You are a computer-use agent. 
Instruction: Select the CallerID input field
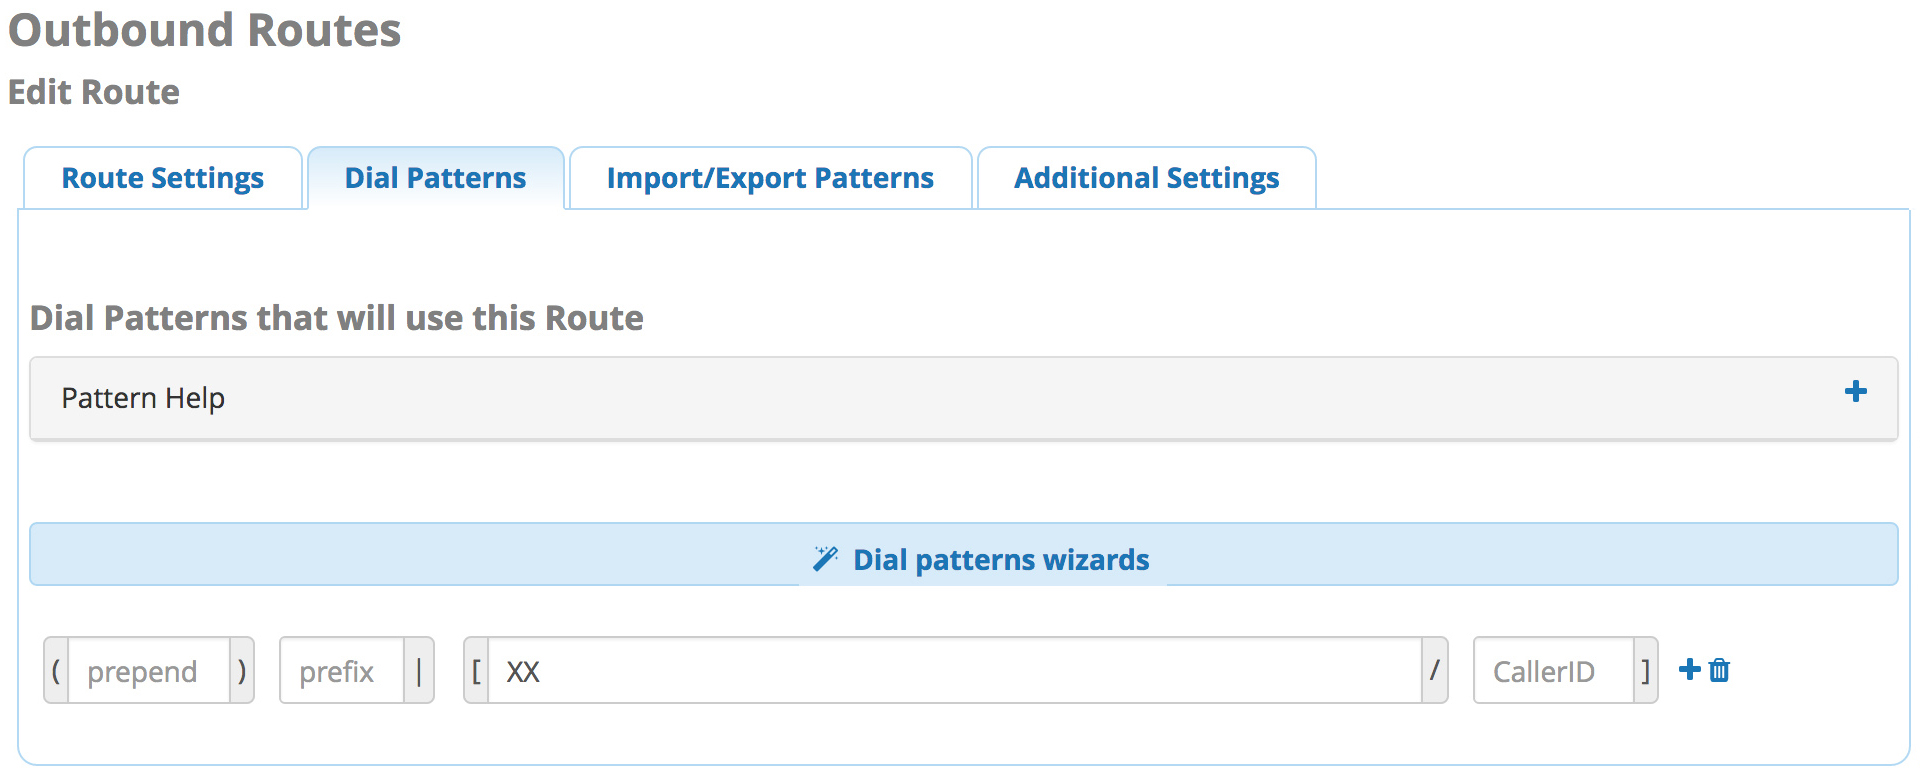[1551, 670]
